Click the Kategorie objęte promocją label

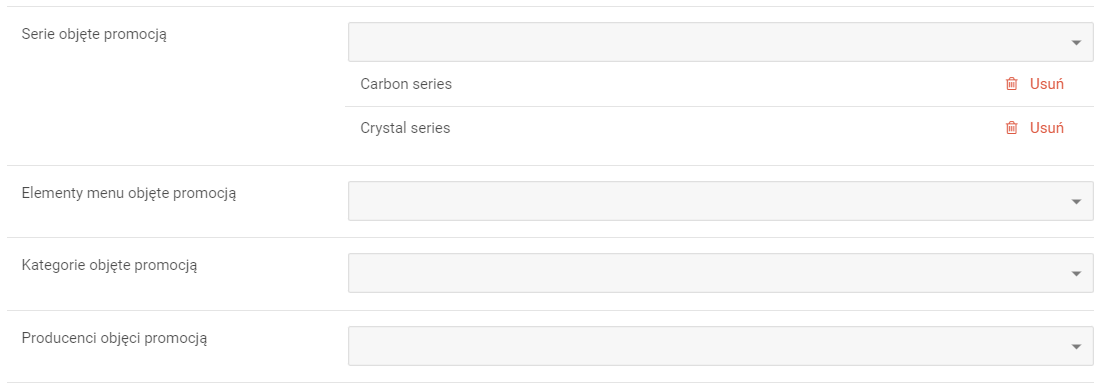(110, 266)
